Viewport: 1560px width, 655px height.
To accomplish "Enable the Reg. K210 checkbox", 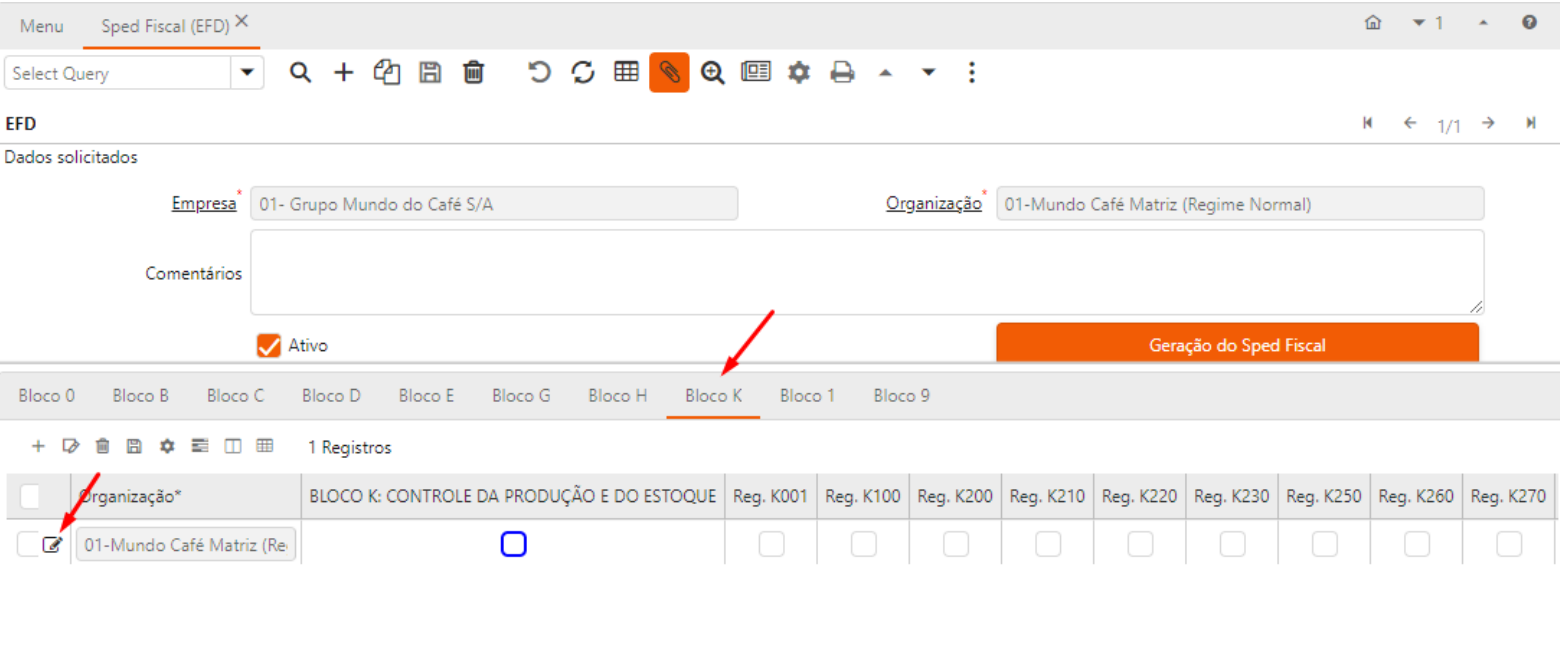I will click(x=1048, y=544).
